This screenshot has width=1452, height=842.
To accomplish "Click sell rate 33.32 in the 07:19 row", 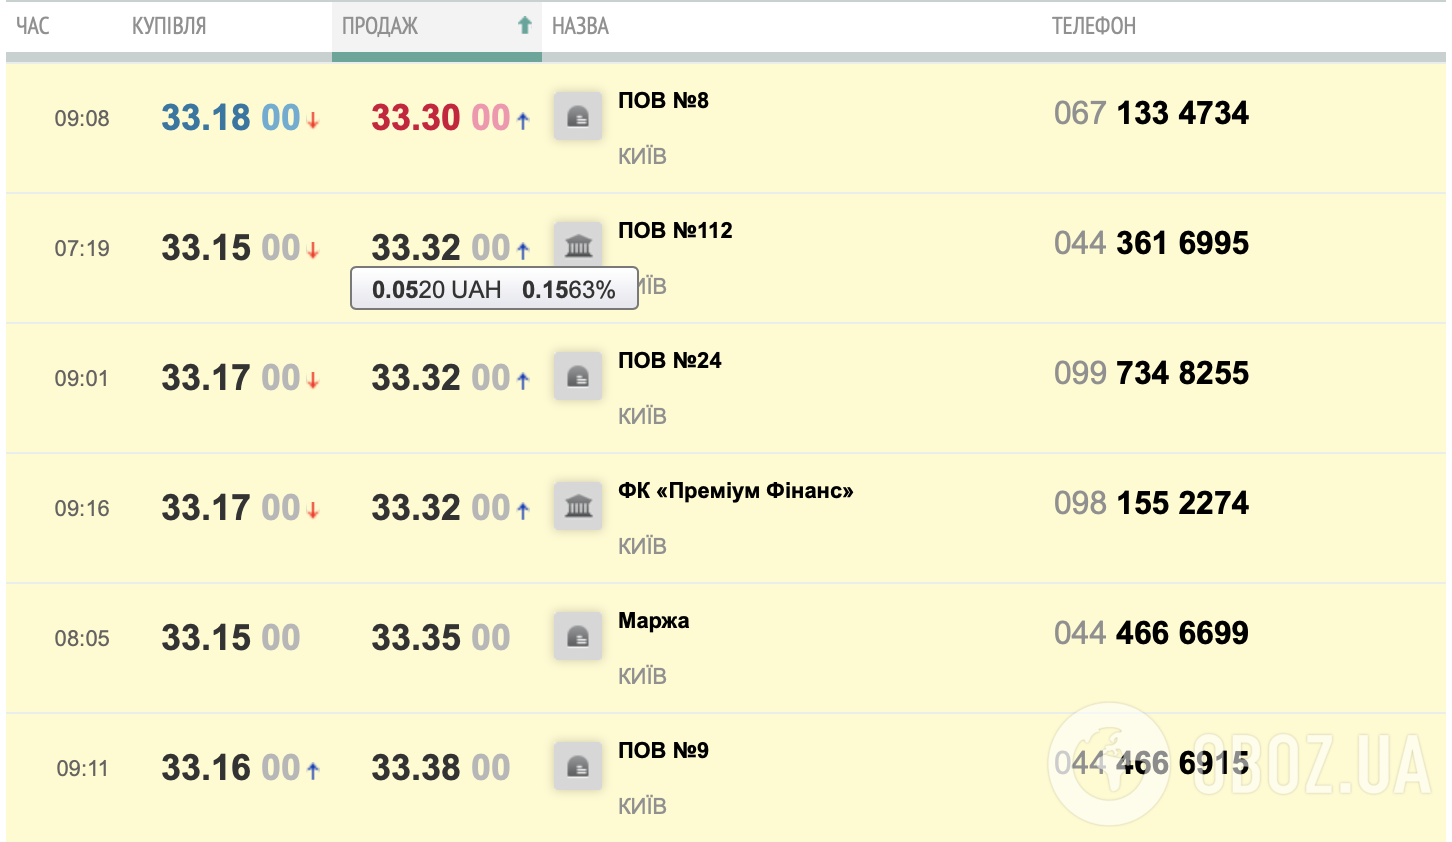I will tap(440, 248).
